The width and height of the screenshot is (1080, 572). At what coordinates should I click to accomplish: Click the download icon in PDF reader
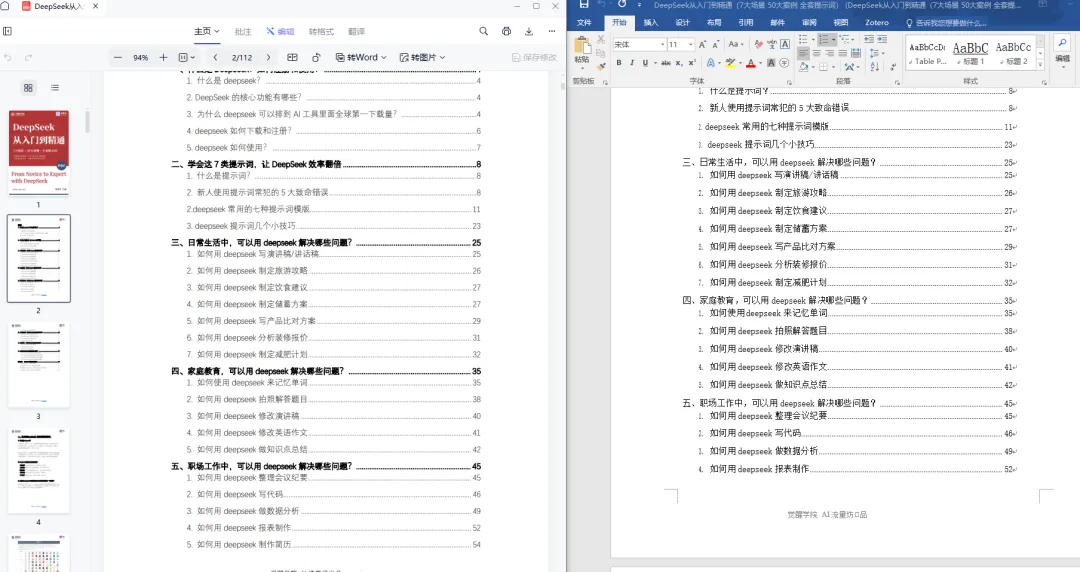[529, 31]
